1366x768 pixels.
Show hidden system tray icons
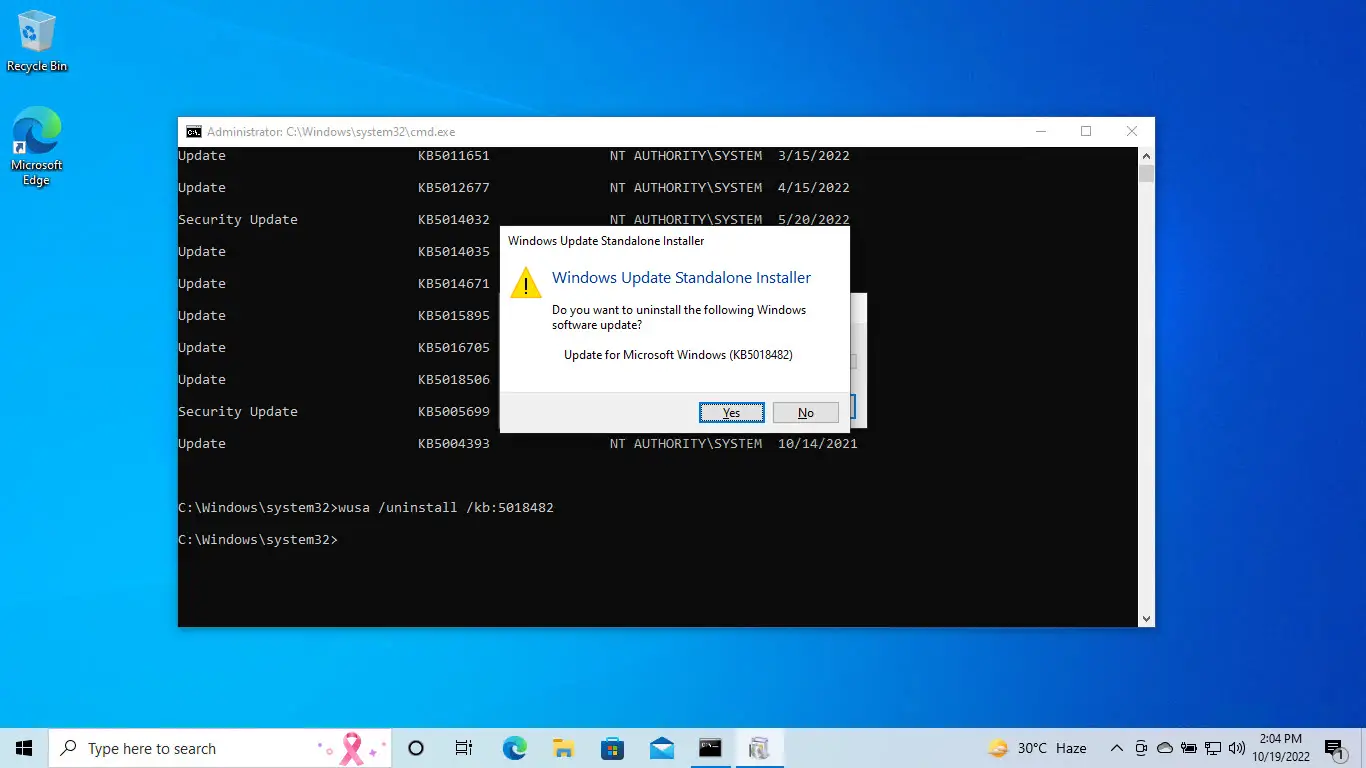coord(1116,748)
